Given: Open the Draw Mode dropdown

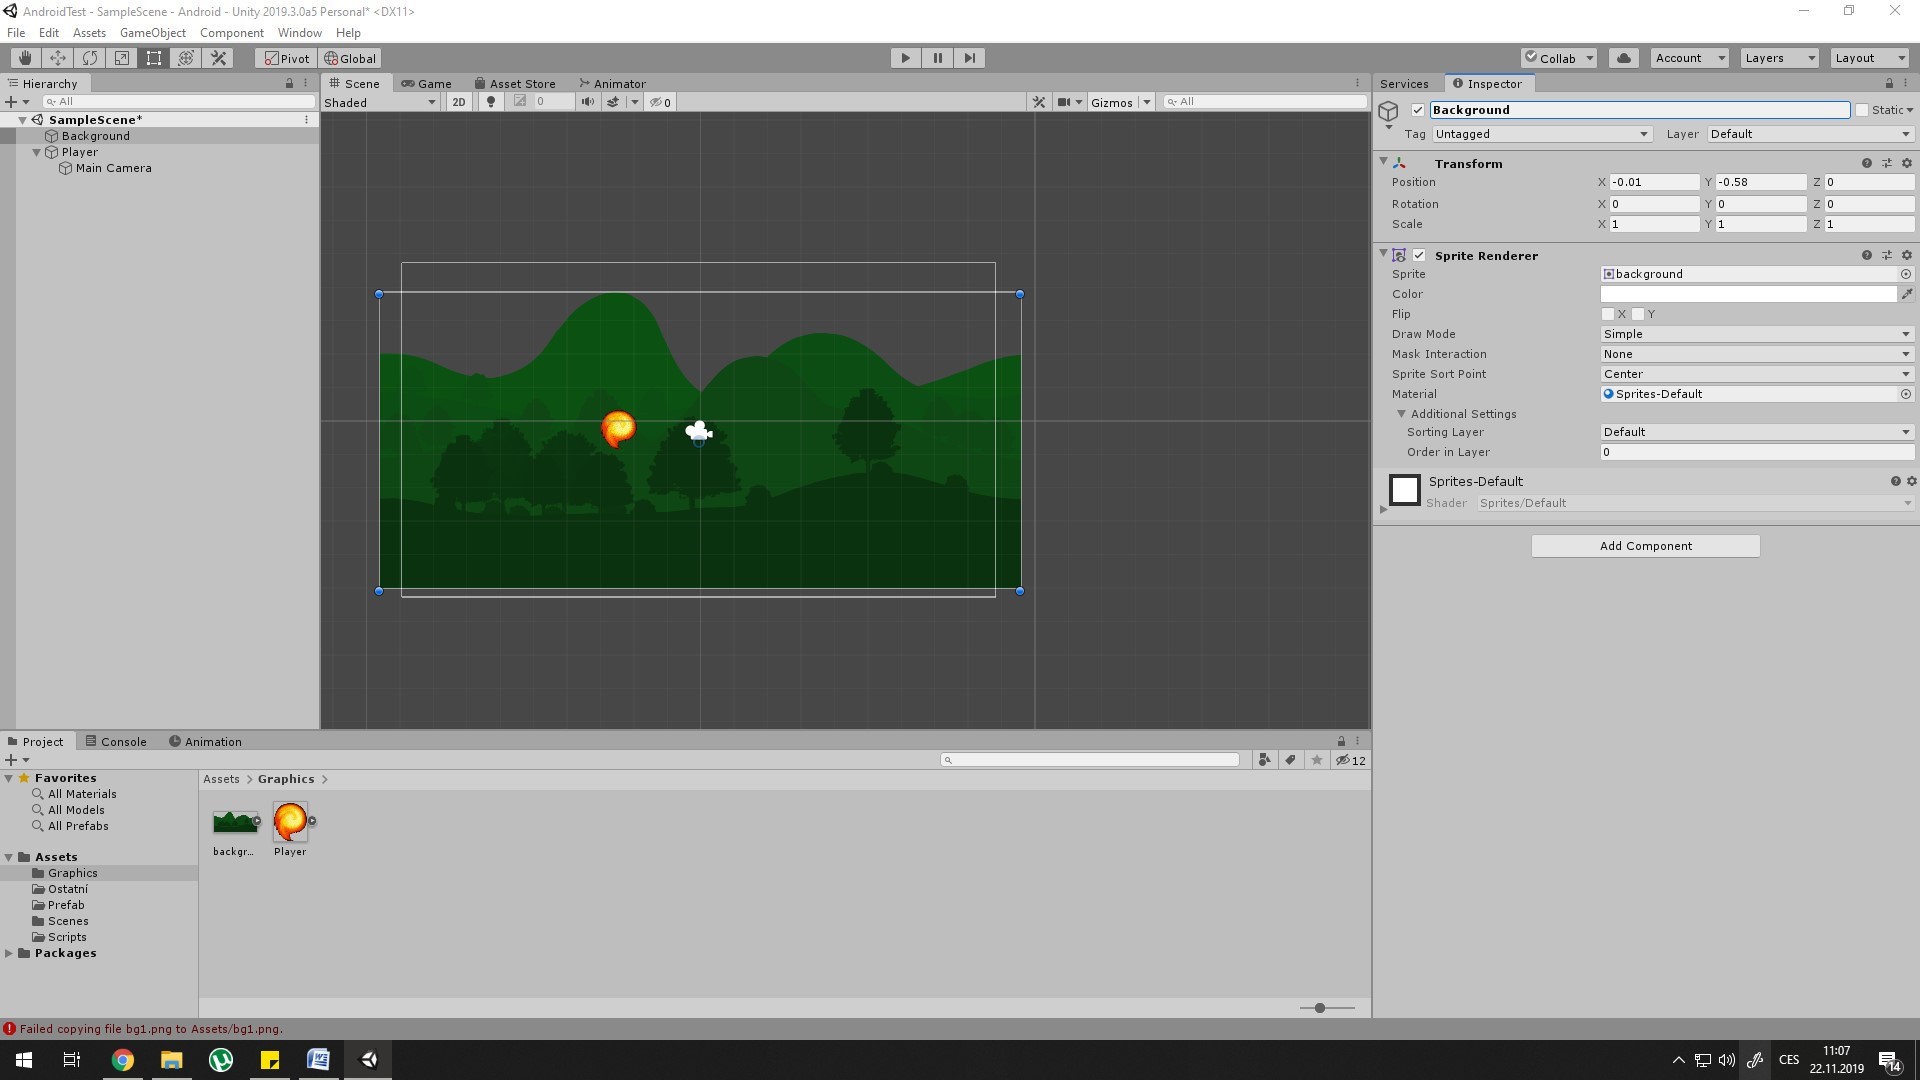Looking at the screenshot, I should tap(1755, 334).
